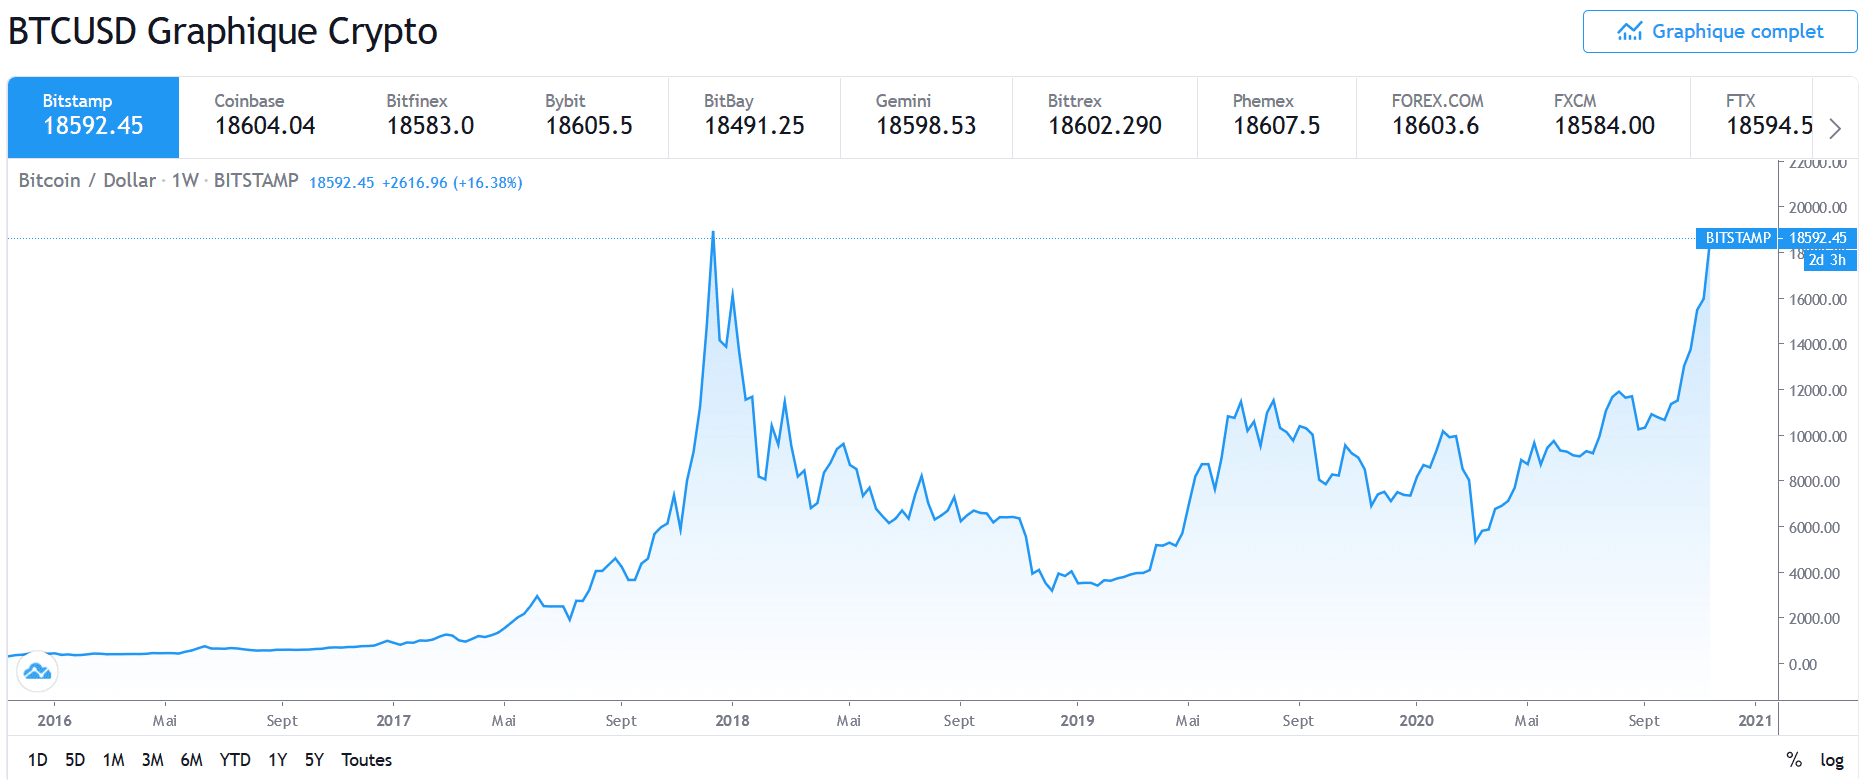Click the TradingView cloud logo icon
The width and height of the screenshot is (1870, 780).
pos(38,671)
